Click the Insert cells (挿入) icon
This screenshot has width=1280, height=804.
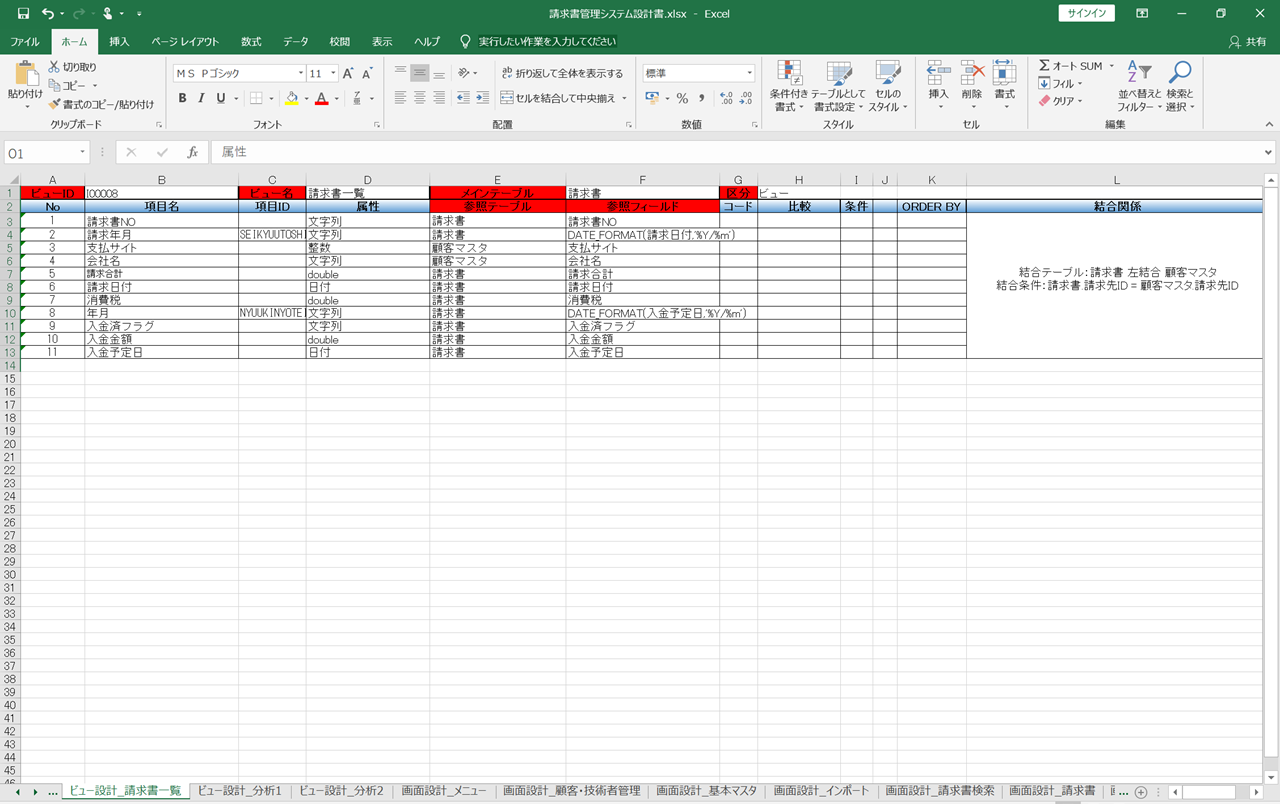point(938,73)
